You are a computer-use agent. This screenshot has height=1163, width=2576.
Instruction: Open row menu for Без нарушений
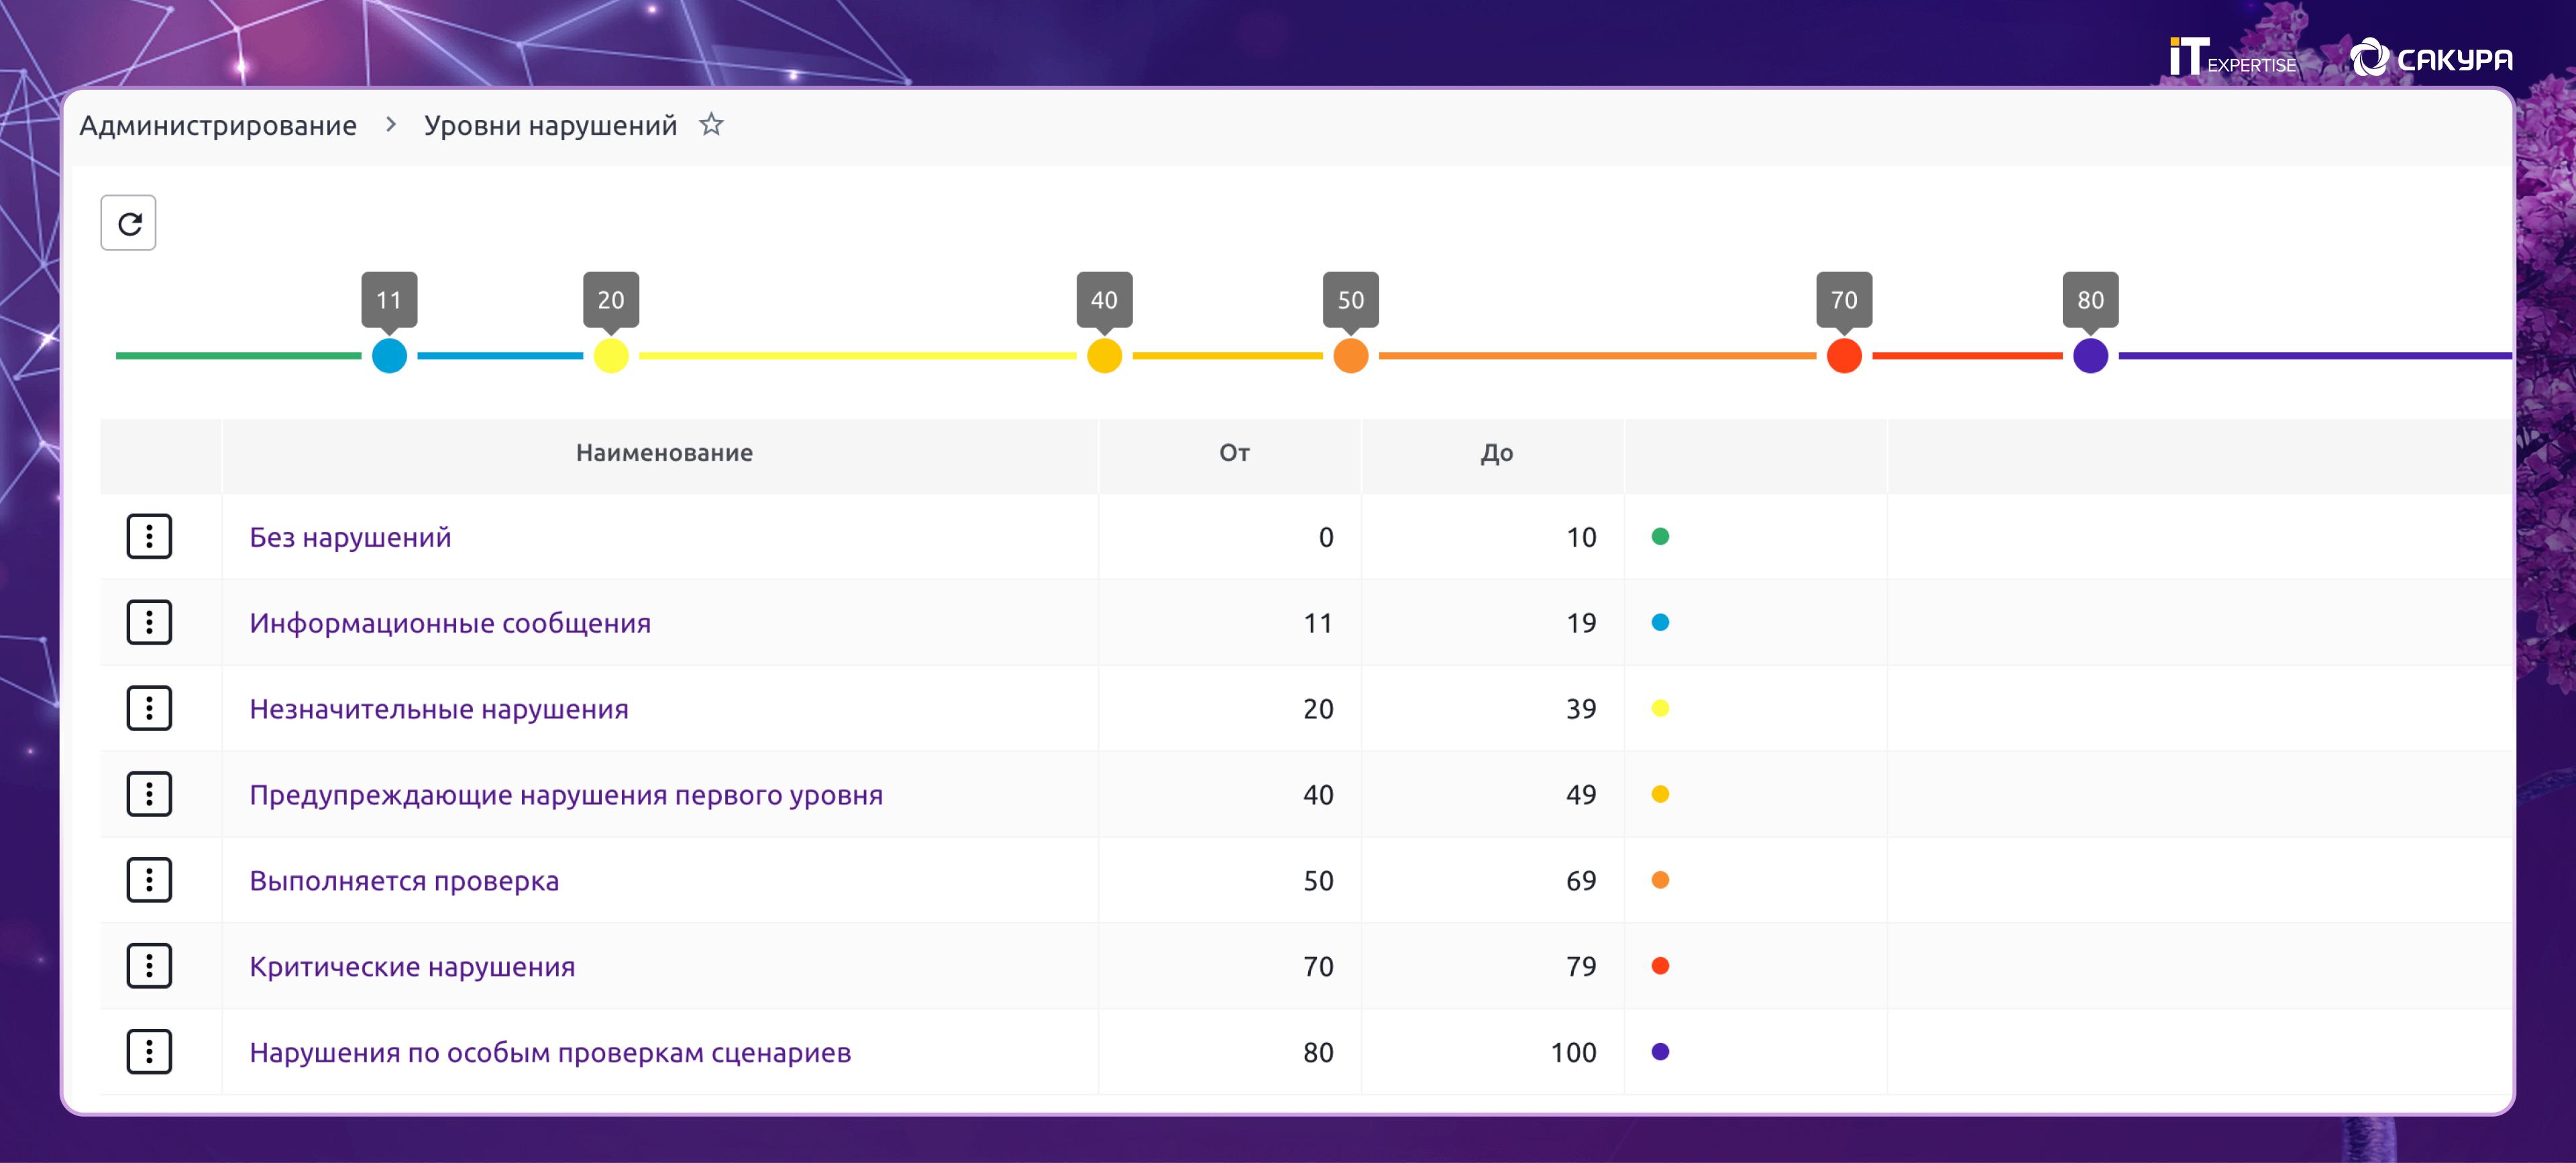coord(149,537)
